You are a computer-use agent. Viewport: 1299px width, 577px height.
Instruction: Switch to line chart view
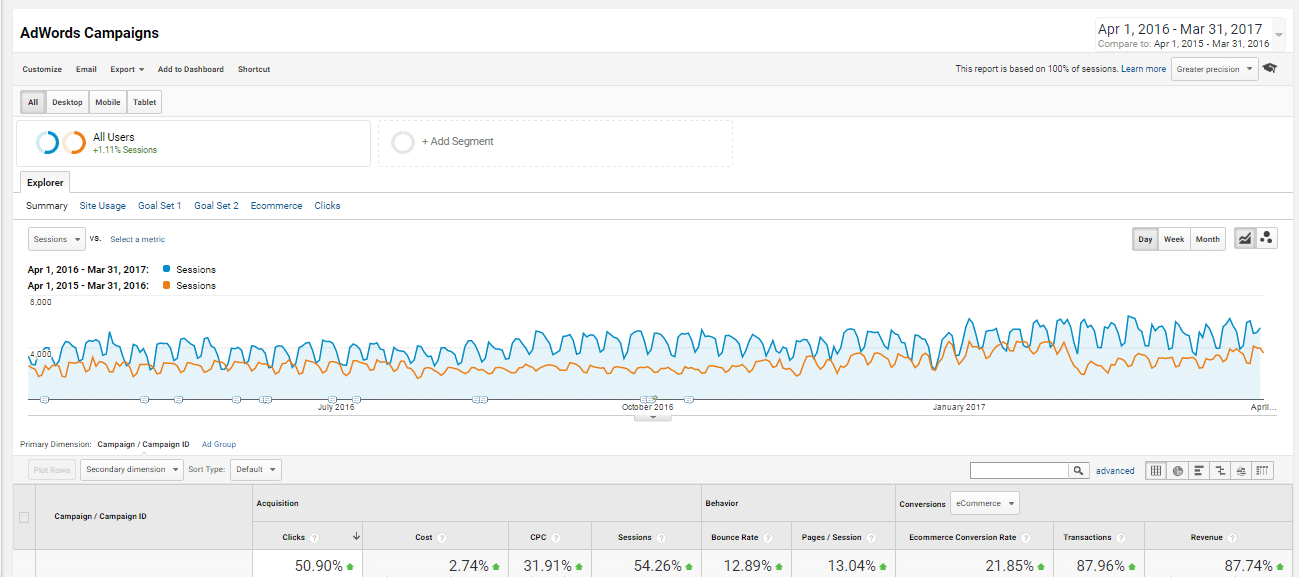click(x=1245, y=239)
